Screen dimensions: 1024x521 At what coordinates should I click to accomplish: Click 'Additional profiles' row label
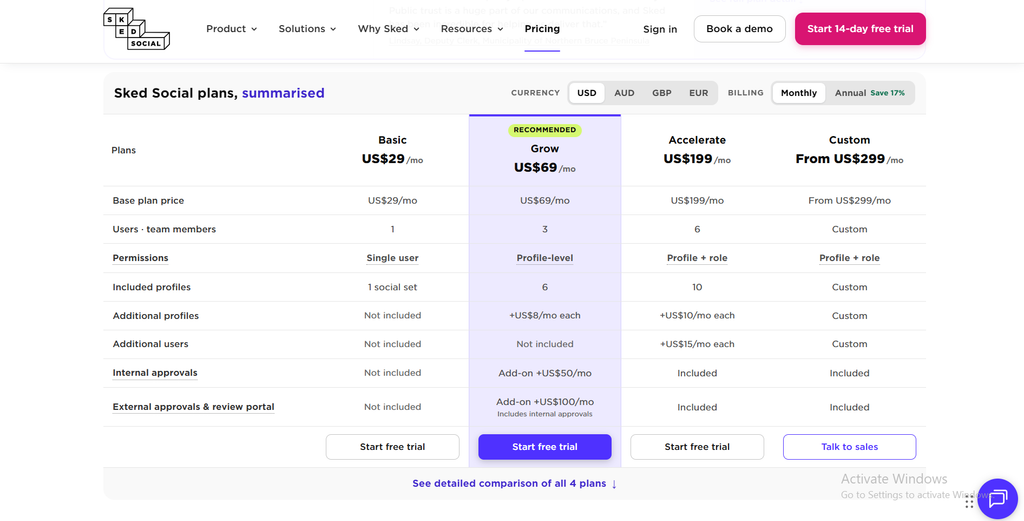[155, 315]
